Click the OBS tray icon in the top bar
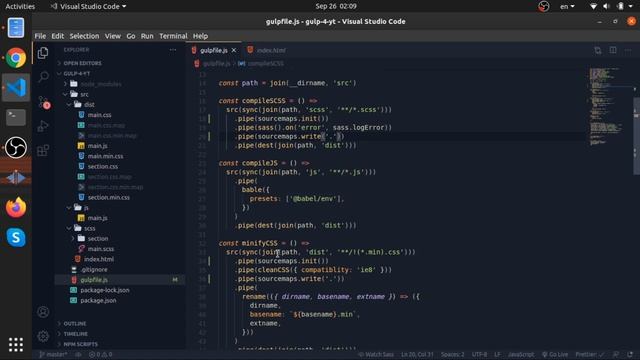 [x=543, y=6]
